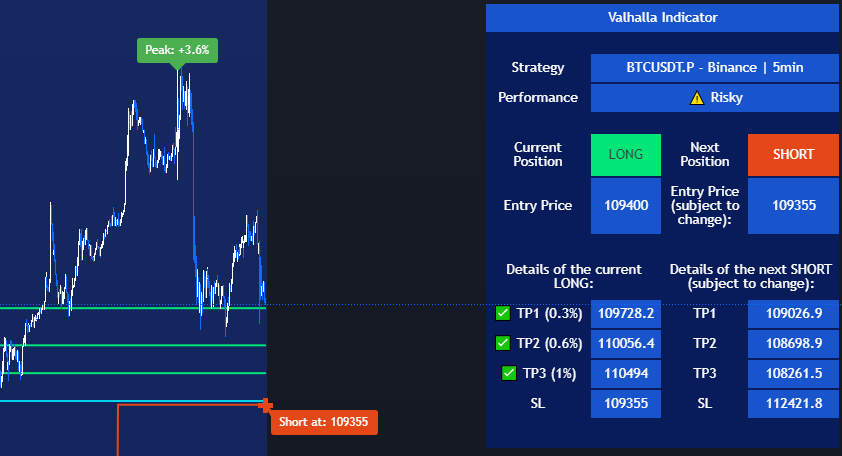Toggle the TP3 (1%) checkbox

coord(509,374)
